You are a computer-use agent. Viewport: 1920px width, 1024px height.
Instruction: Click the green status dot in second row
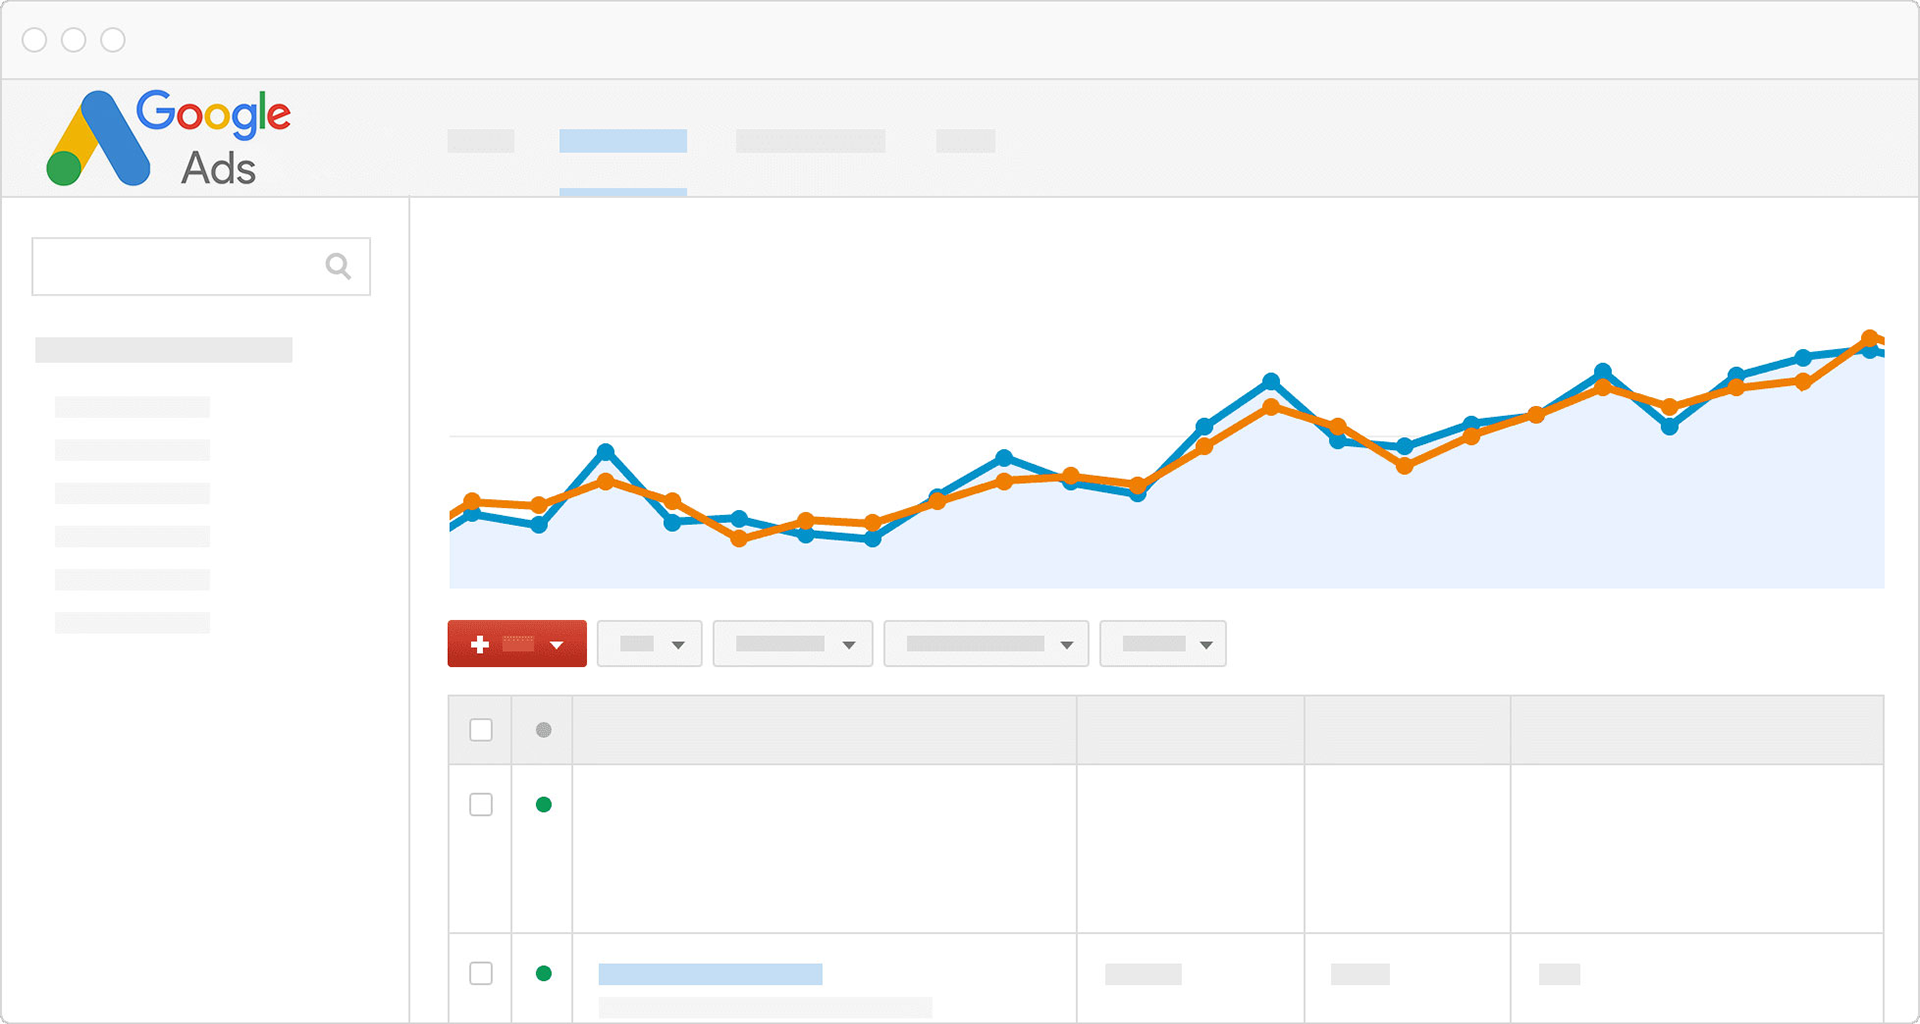[544, 974]
